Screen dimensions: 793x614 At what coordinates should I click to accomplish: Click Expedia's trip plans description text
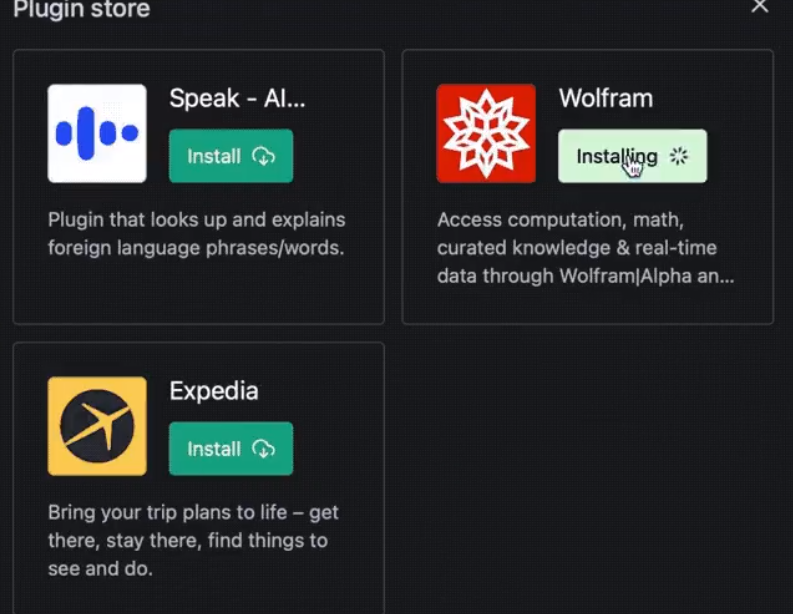pos(193,540)
